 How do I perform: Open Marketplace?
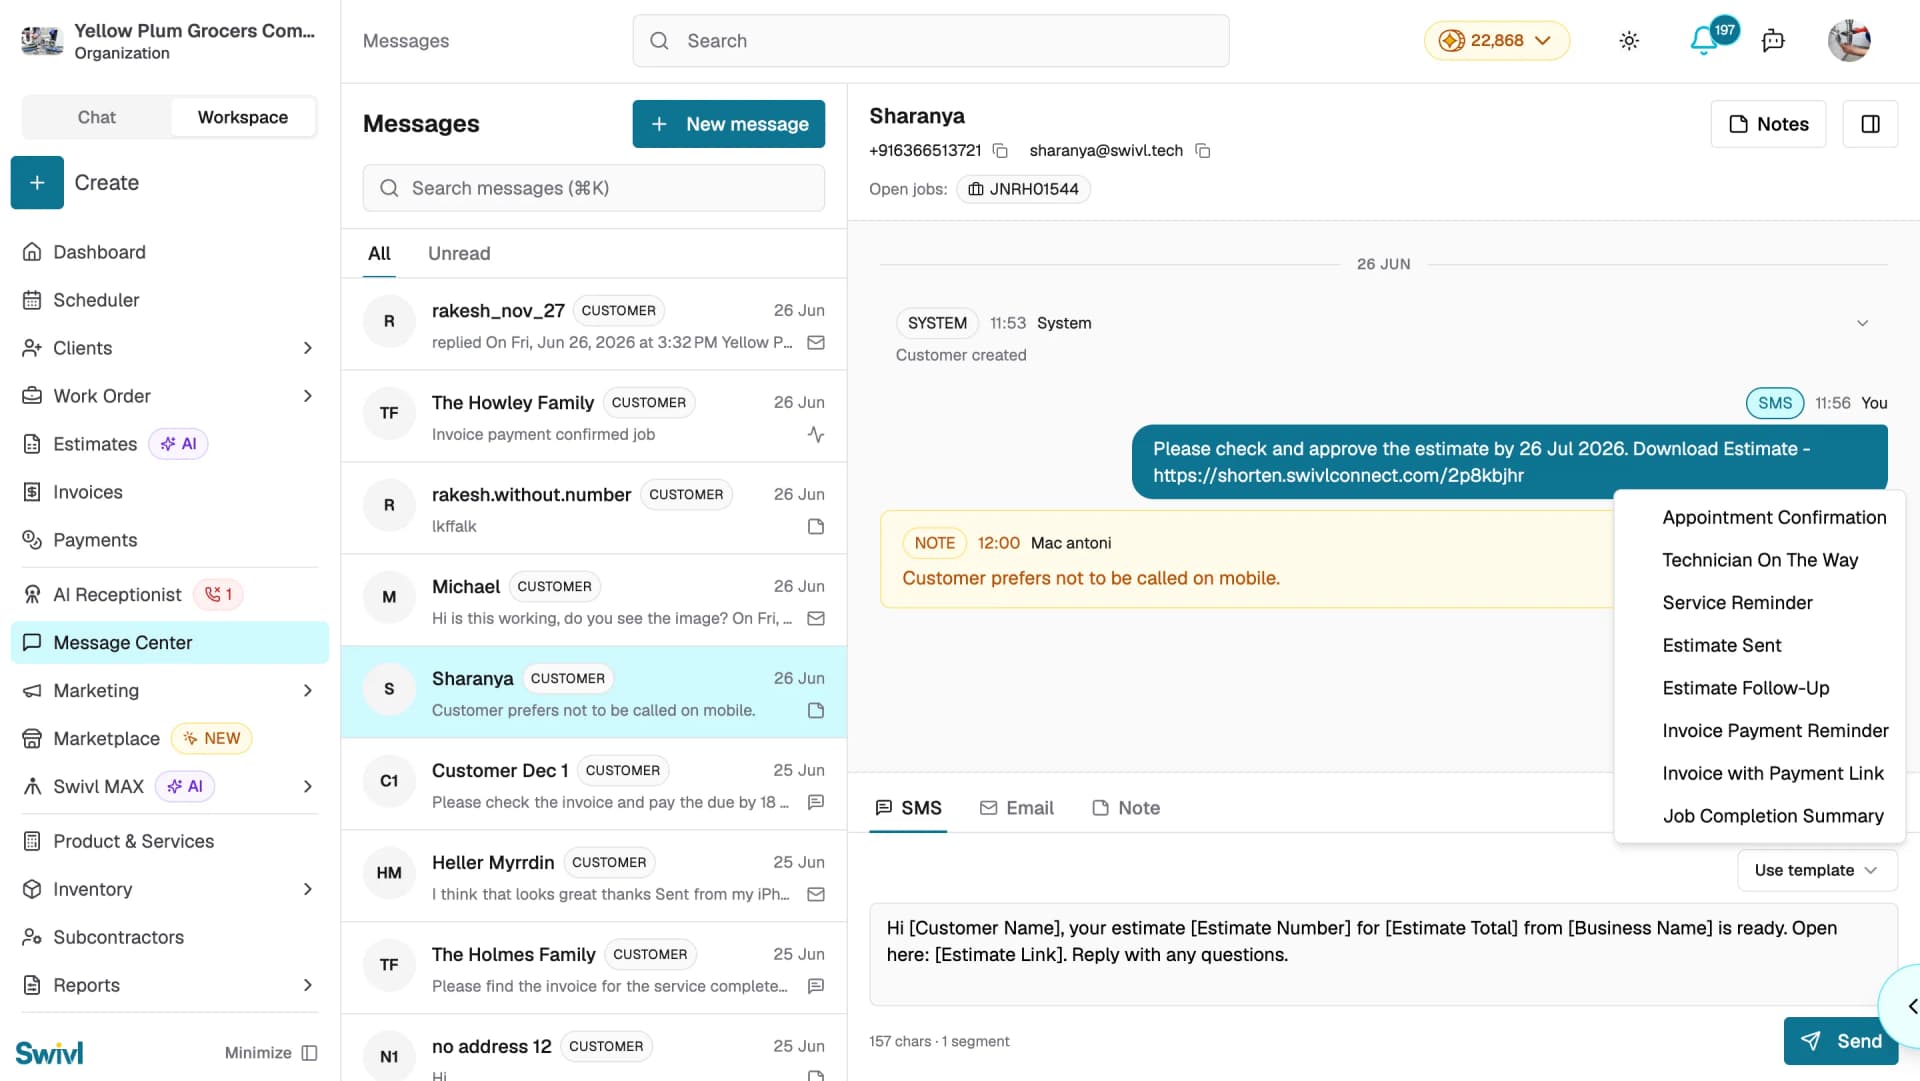pos(170,739)
